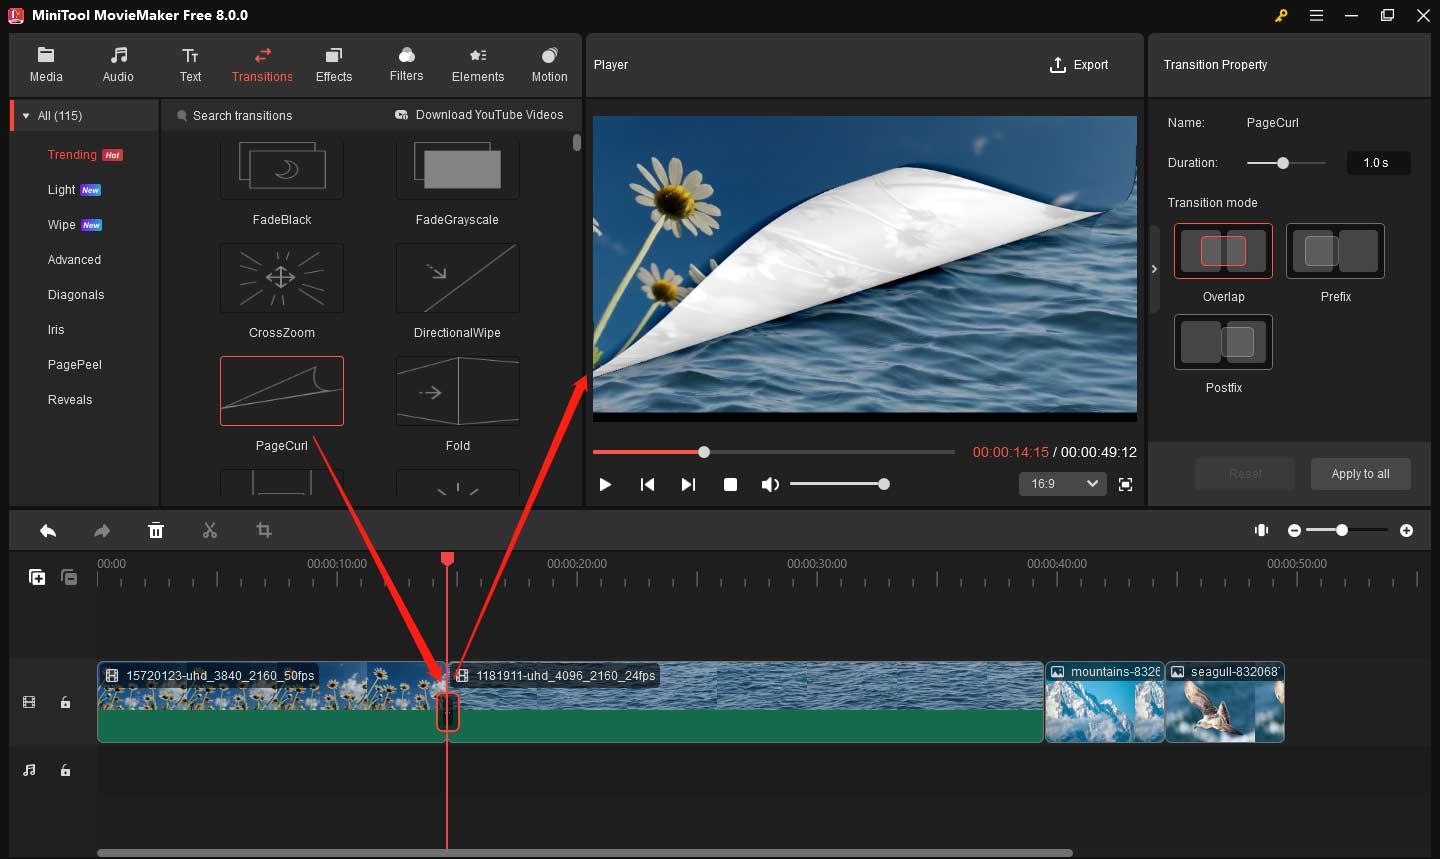Enter full screen preview mode
Image resolution: width=1440 pixels, height=859 pixels.
tap(1126, 484)
